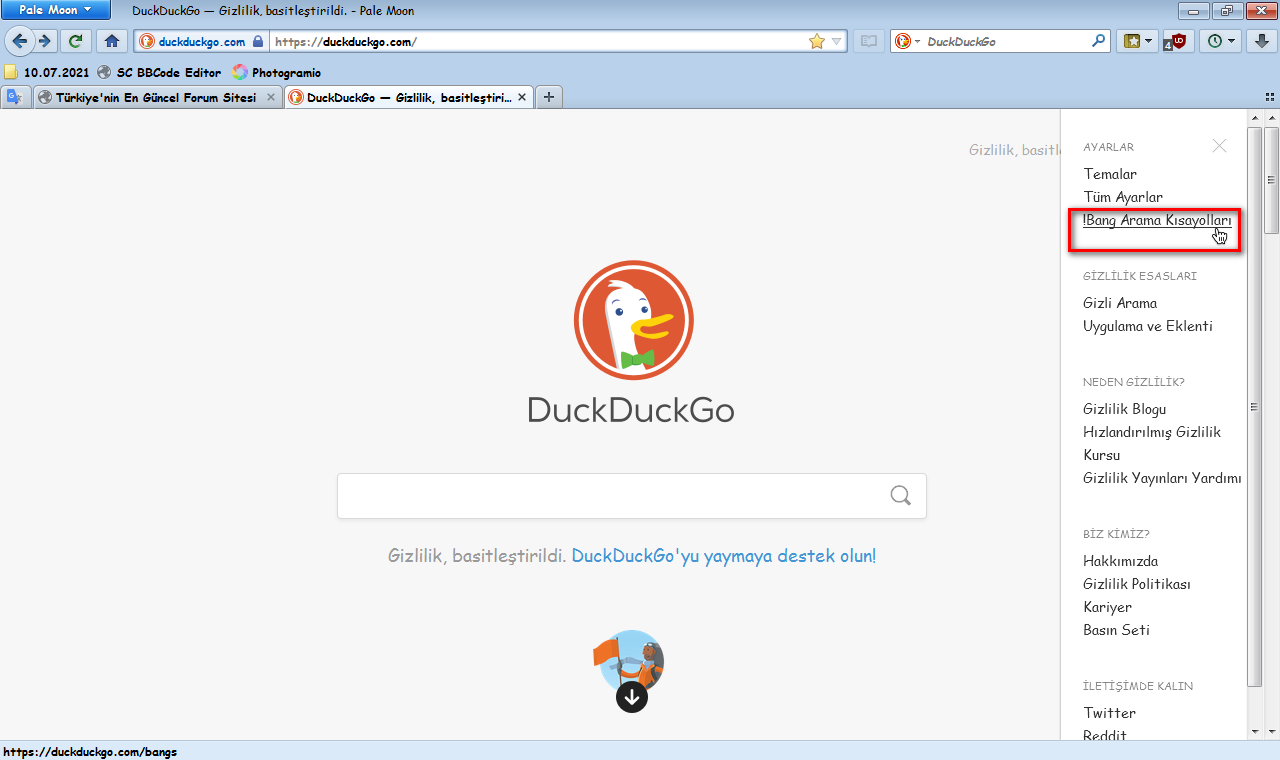
Task: Bookmark this page with the star icon
Action: [816, 41]
